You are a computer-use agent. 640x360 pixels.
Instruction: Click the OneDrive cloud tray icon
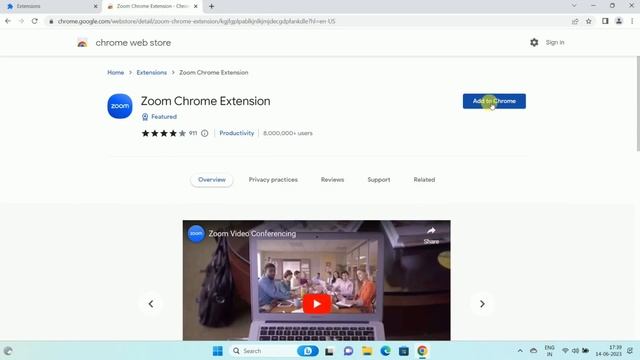(533, 351)
